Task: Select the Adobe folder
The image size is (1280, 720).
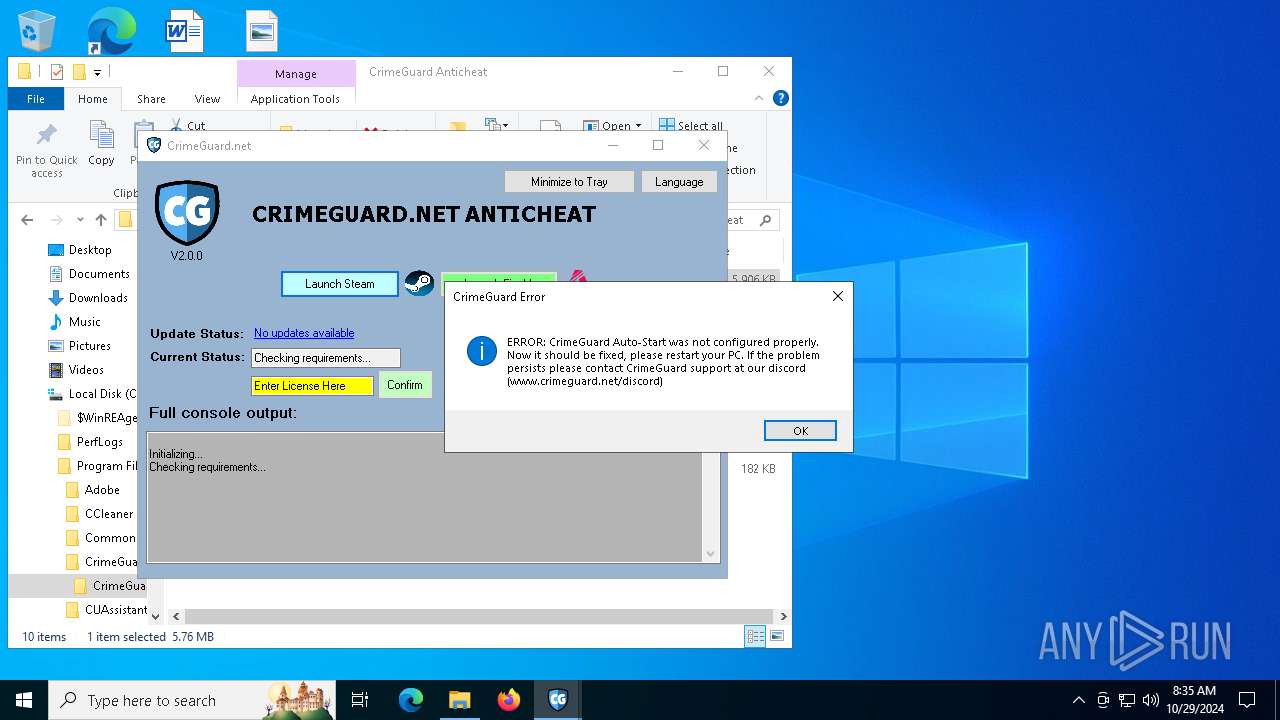Action: [102, 490]
